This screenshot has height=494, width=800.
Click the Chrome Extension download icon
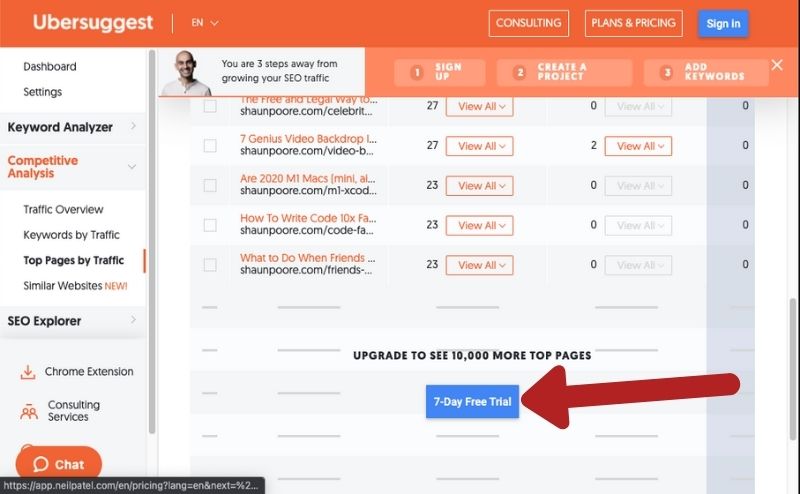[x=28, y=372]
